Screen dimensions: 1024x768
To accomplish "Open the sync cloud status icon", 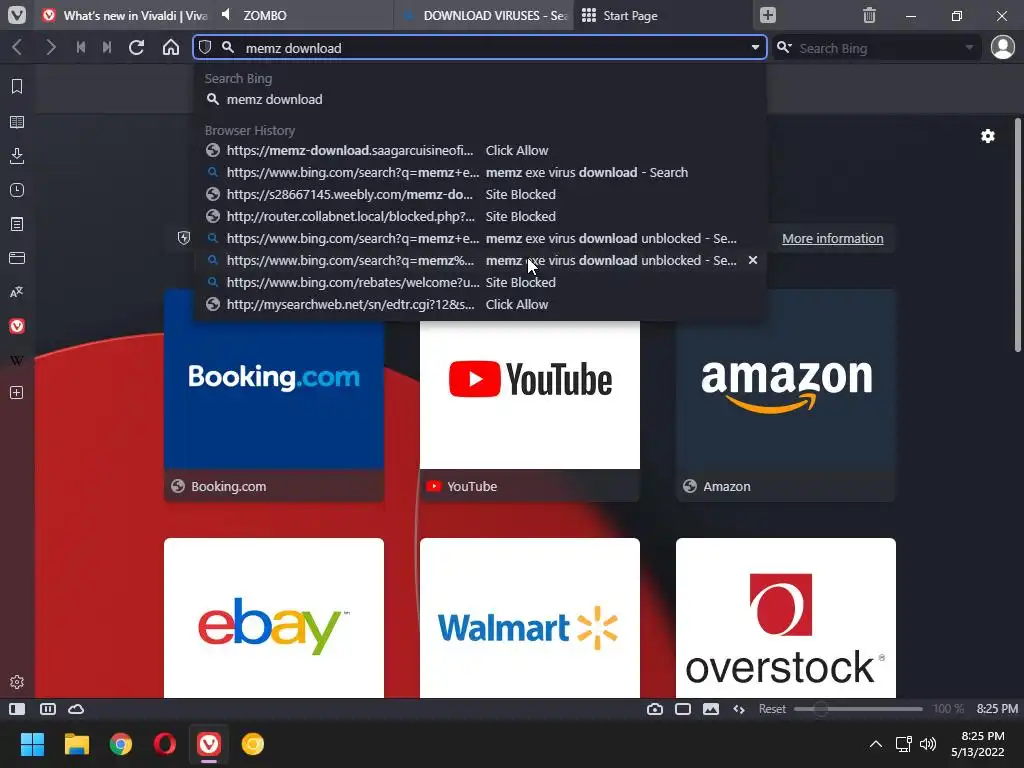I will [76, 709].
